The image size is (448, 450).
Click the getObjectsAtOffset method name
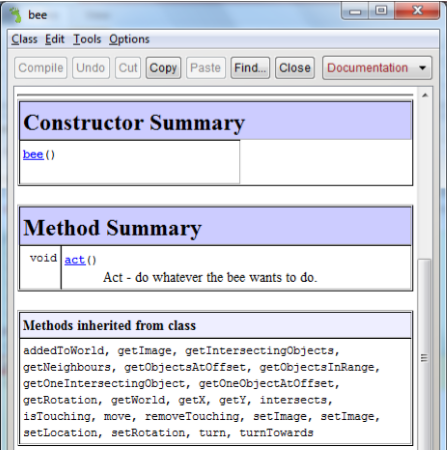[x=185, y=367]
